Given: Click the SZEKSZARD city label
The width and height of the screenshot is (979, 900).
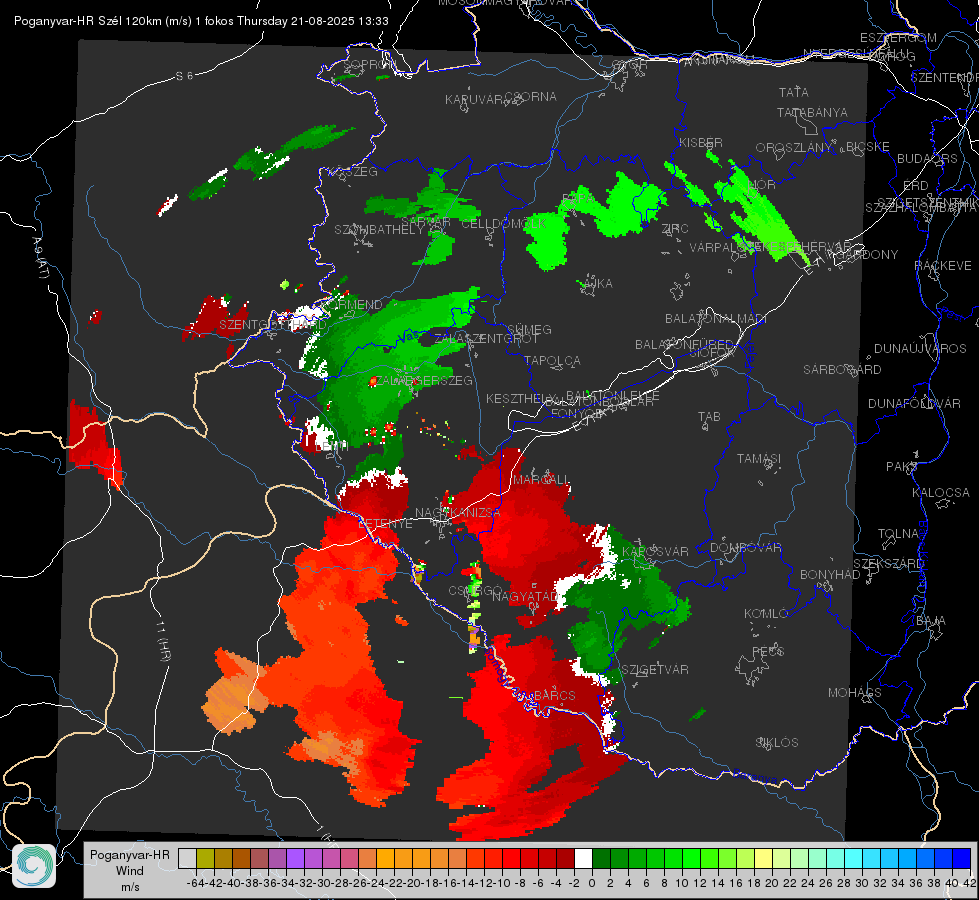Looking at the screenshot, I should click(x=888, y=564).
